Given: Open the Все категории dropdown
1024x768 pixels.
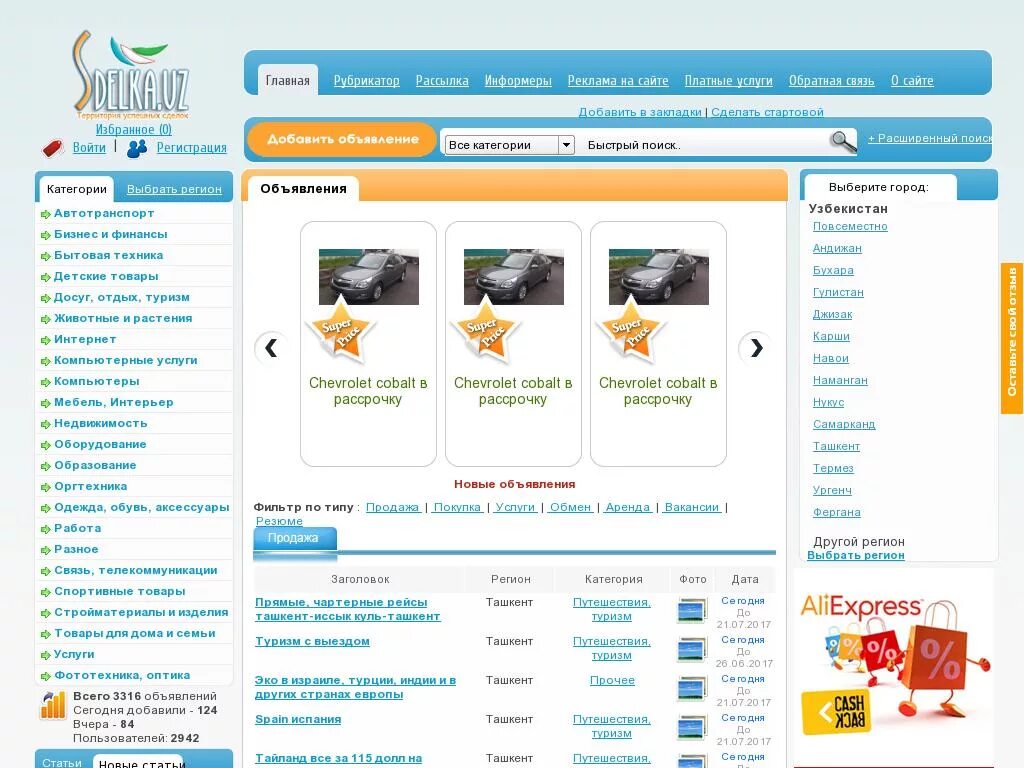Looking at the screenshot, I should coord(509,145).
